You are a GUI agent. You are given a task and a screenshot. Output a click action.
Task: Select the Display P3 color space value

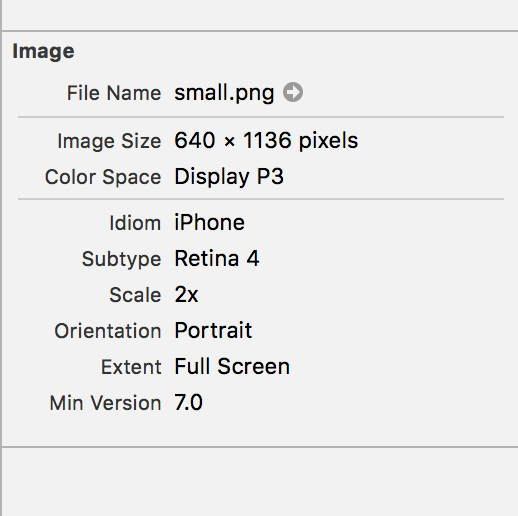(229, 177)
